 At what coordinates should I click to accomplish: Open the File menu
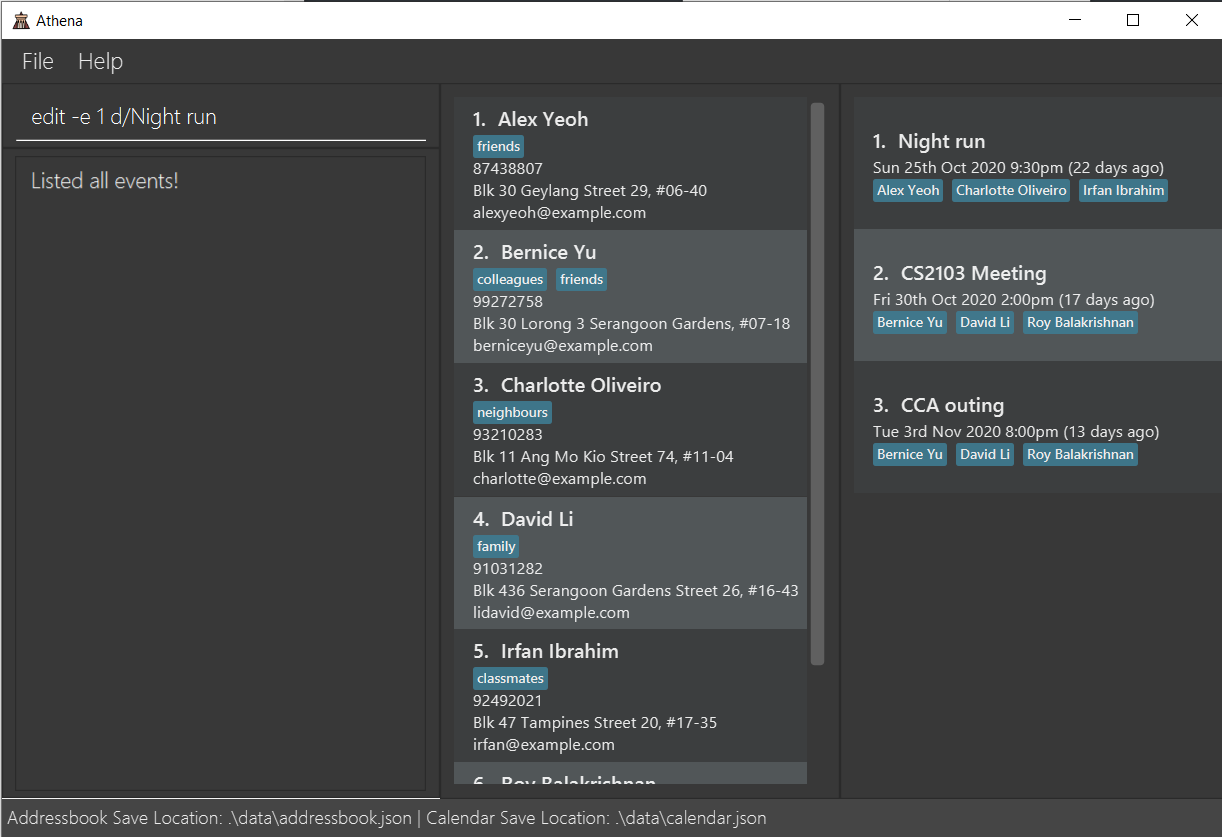coord(38,61)
